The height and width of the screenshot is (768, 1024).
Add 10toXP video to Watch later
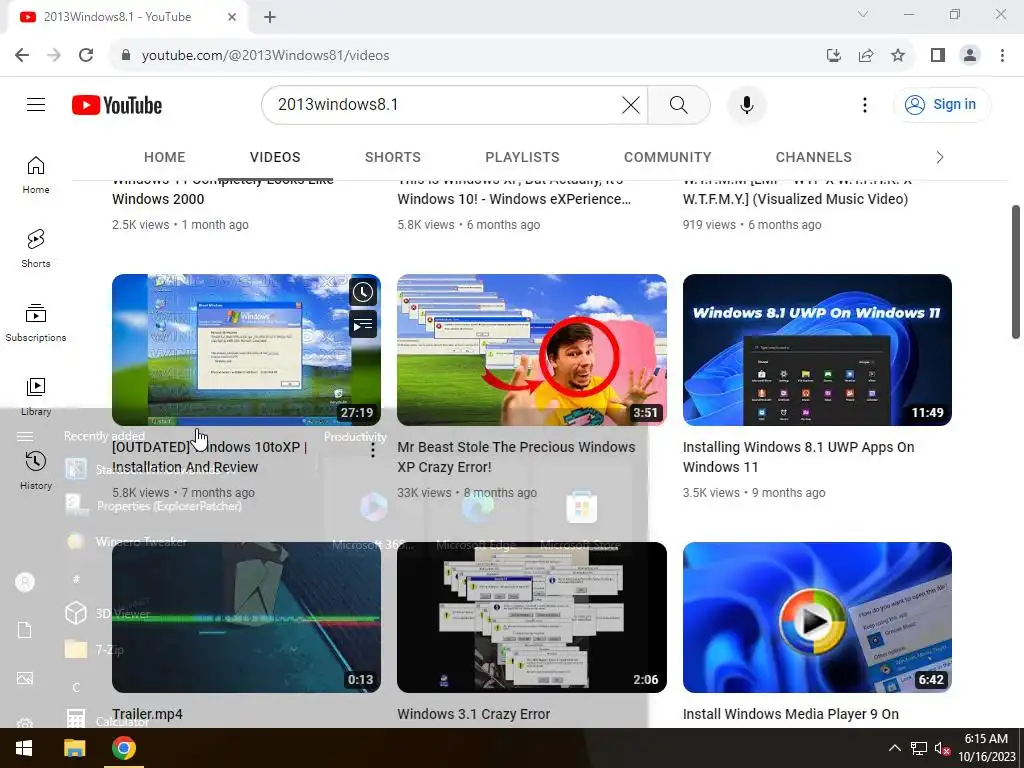coord(363,292)
